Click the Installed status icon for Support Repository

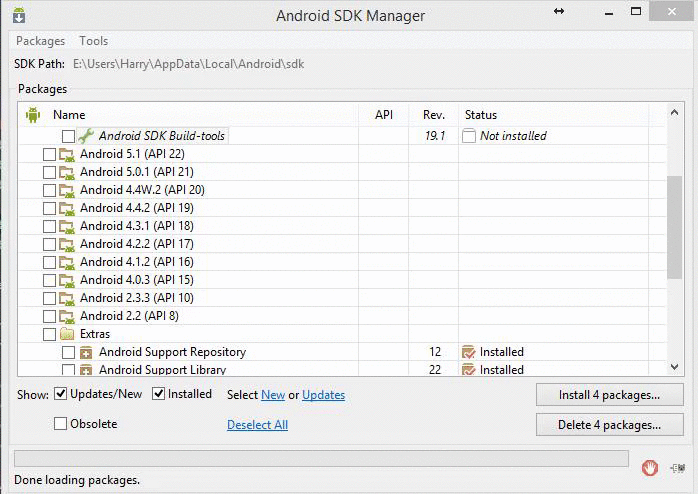[468, 352]
